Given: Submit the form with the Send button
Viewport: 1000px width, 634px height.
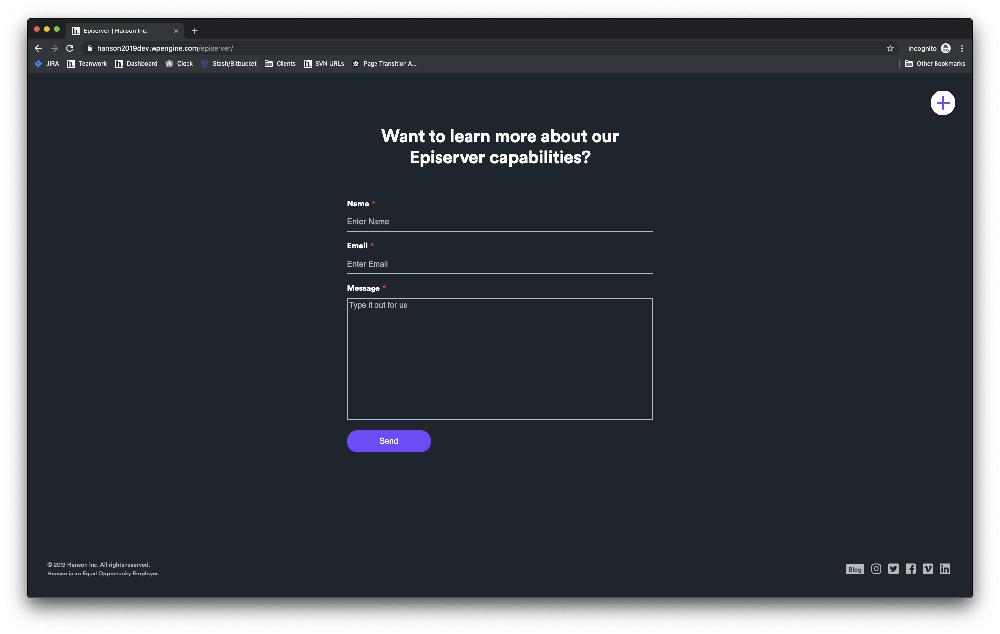Looking at the screenshot, I should [x=389, y=441].
